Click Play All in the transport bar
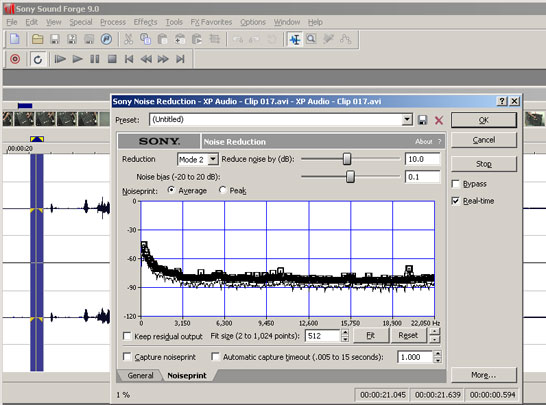Viewport: 546px width, 405px height. [x=60, y=59]
